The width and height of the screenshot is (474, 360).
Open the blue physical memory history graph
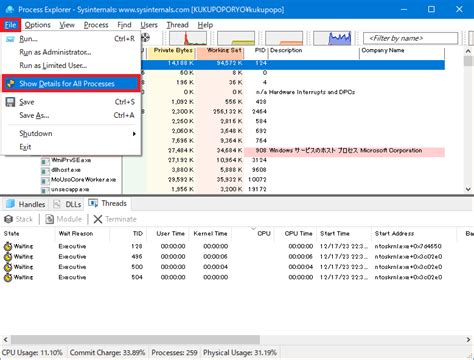pos(332,38)
